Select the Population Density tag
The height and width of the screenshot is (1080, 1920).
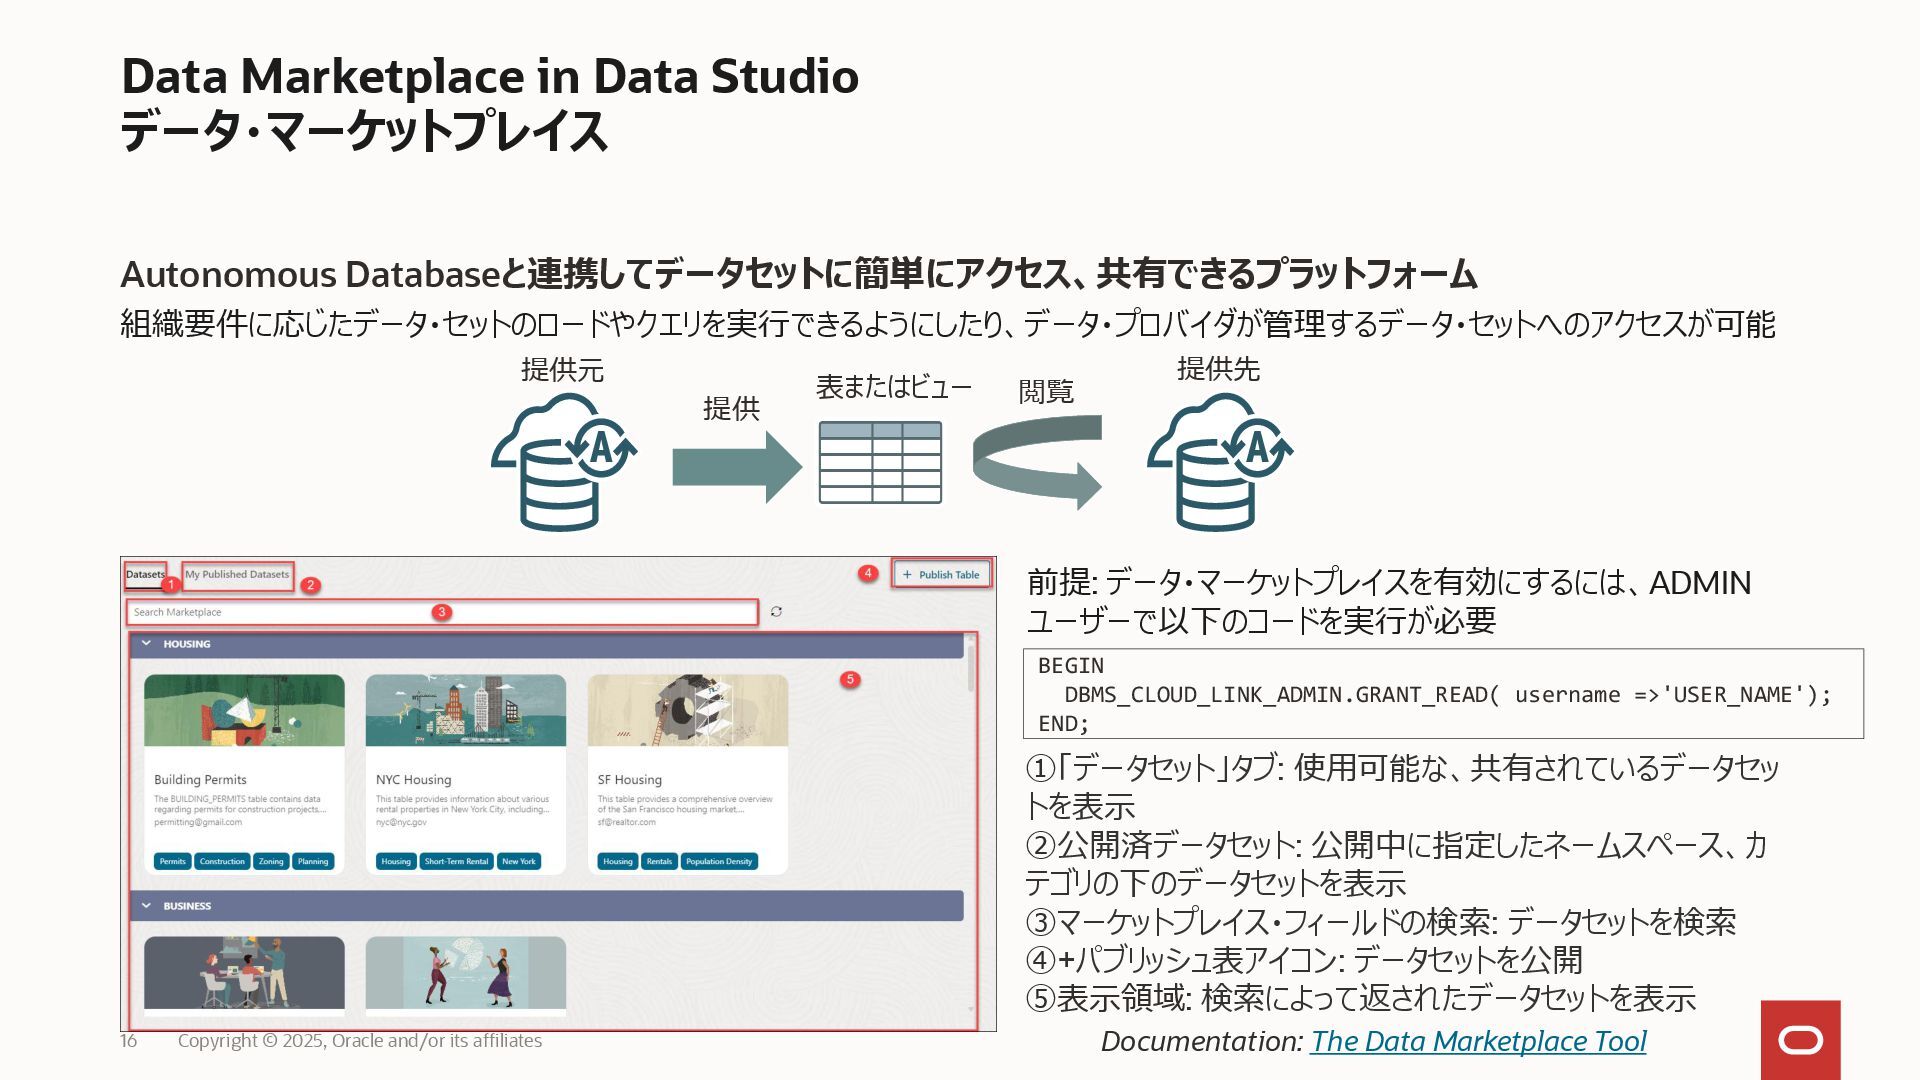coord(718,861)
